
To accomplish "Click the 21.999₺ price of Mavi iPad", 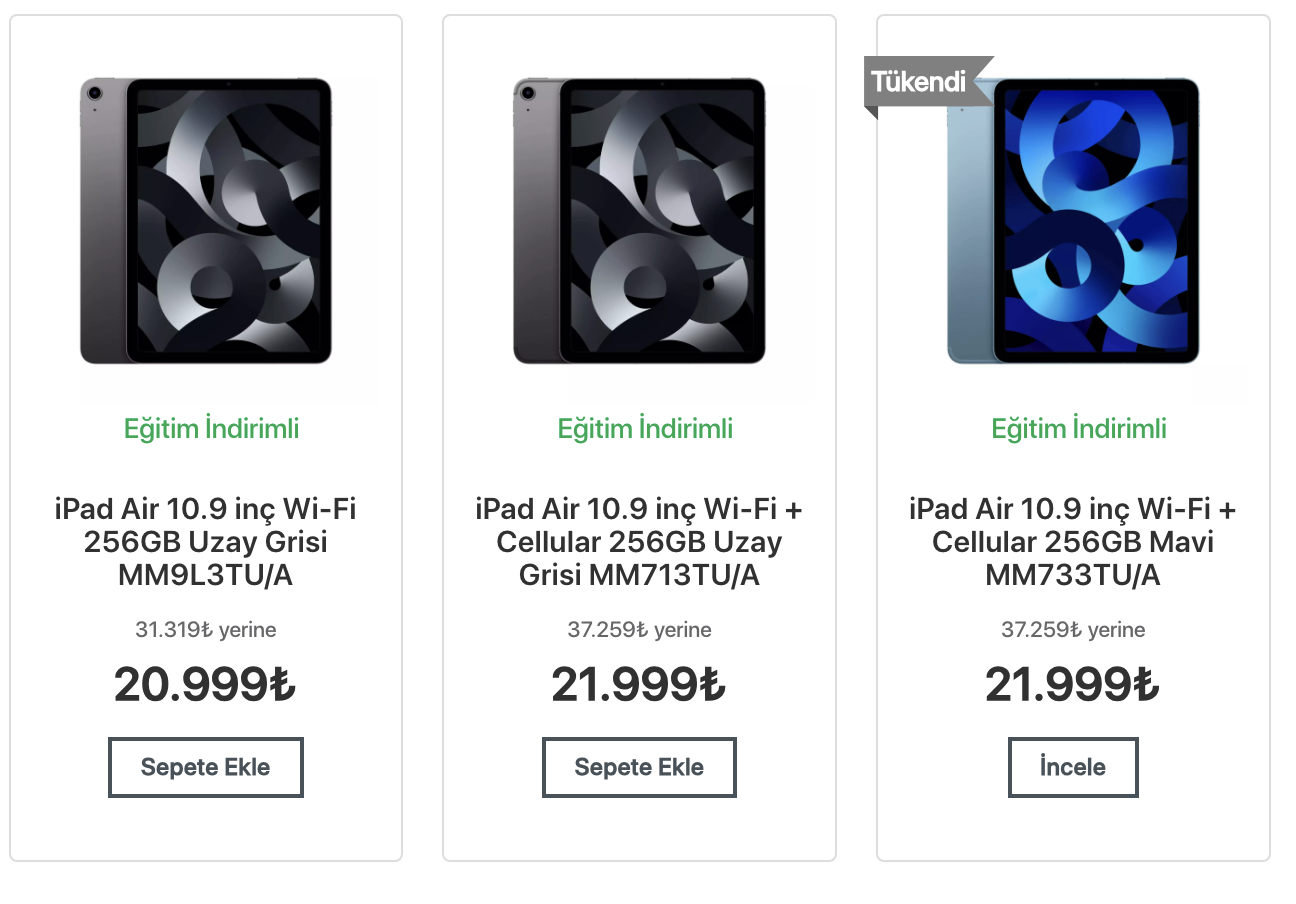I will pyautogui.click(x=1072, y=685).
